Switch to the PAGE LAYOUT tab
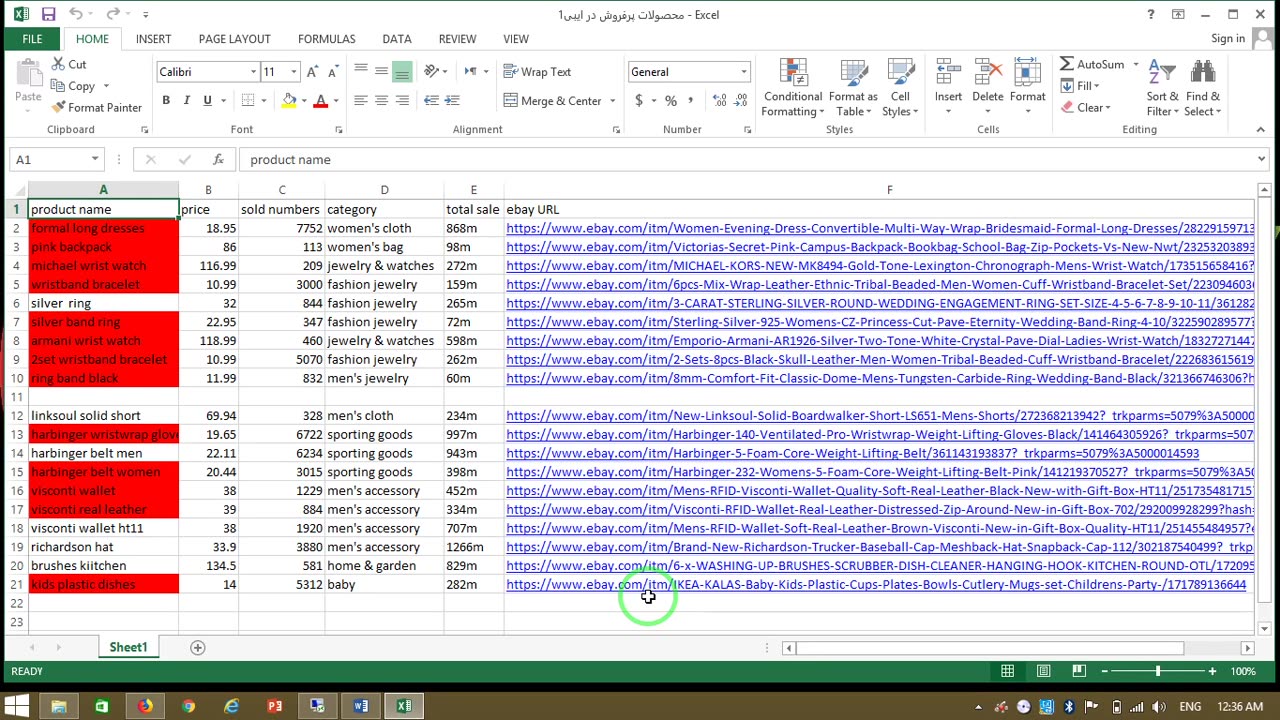Image resolution: width=1280 pixels, height=720 pixels. [234, 39]
